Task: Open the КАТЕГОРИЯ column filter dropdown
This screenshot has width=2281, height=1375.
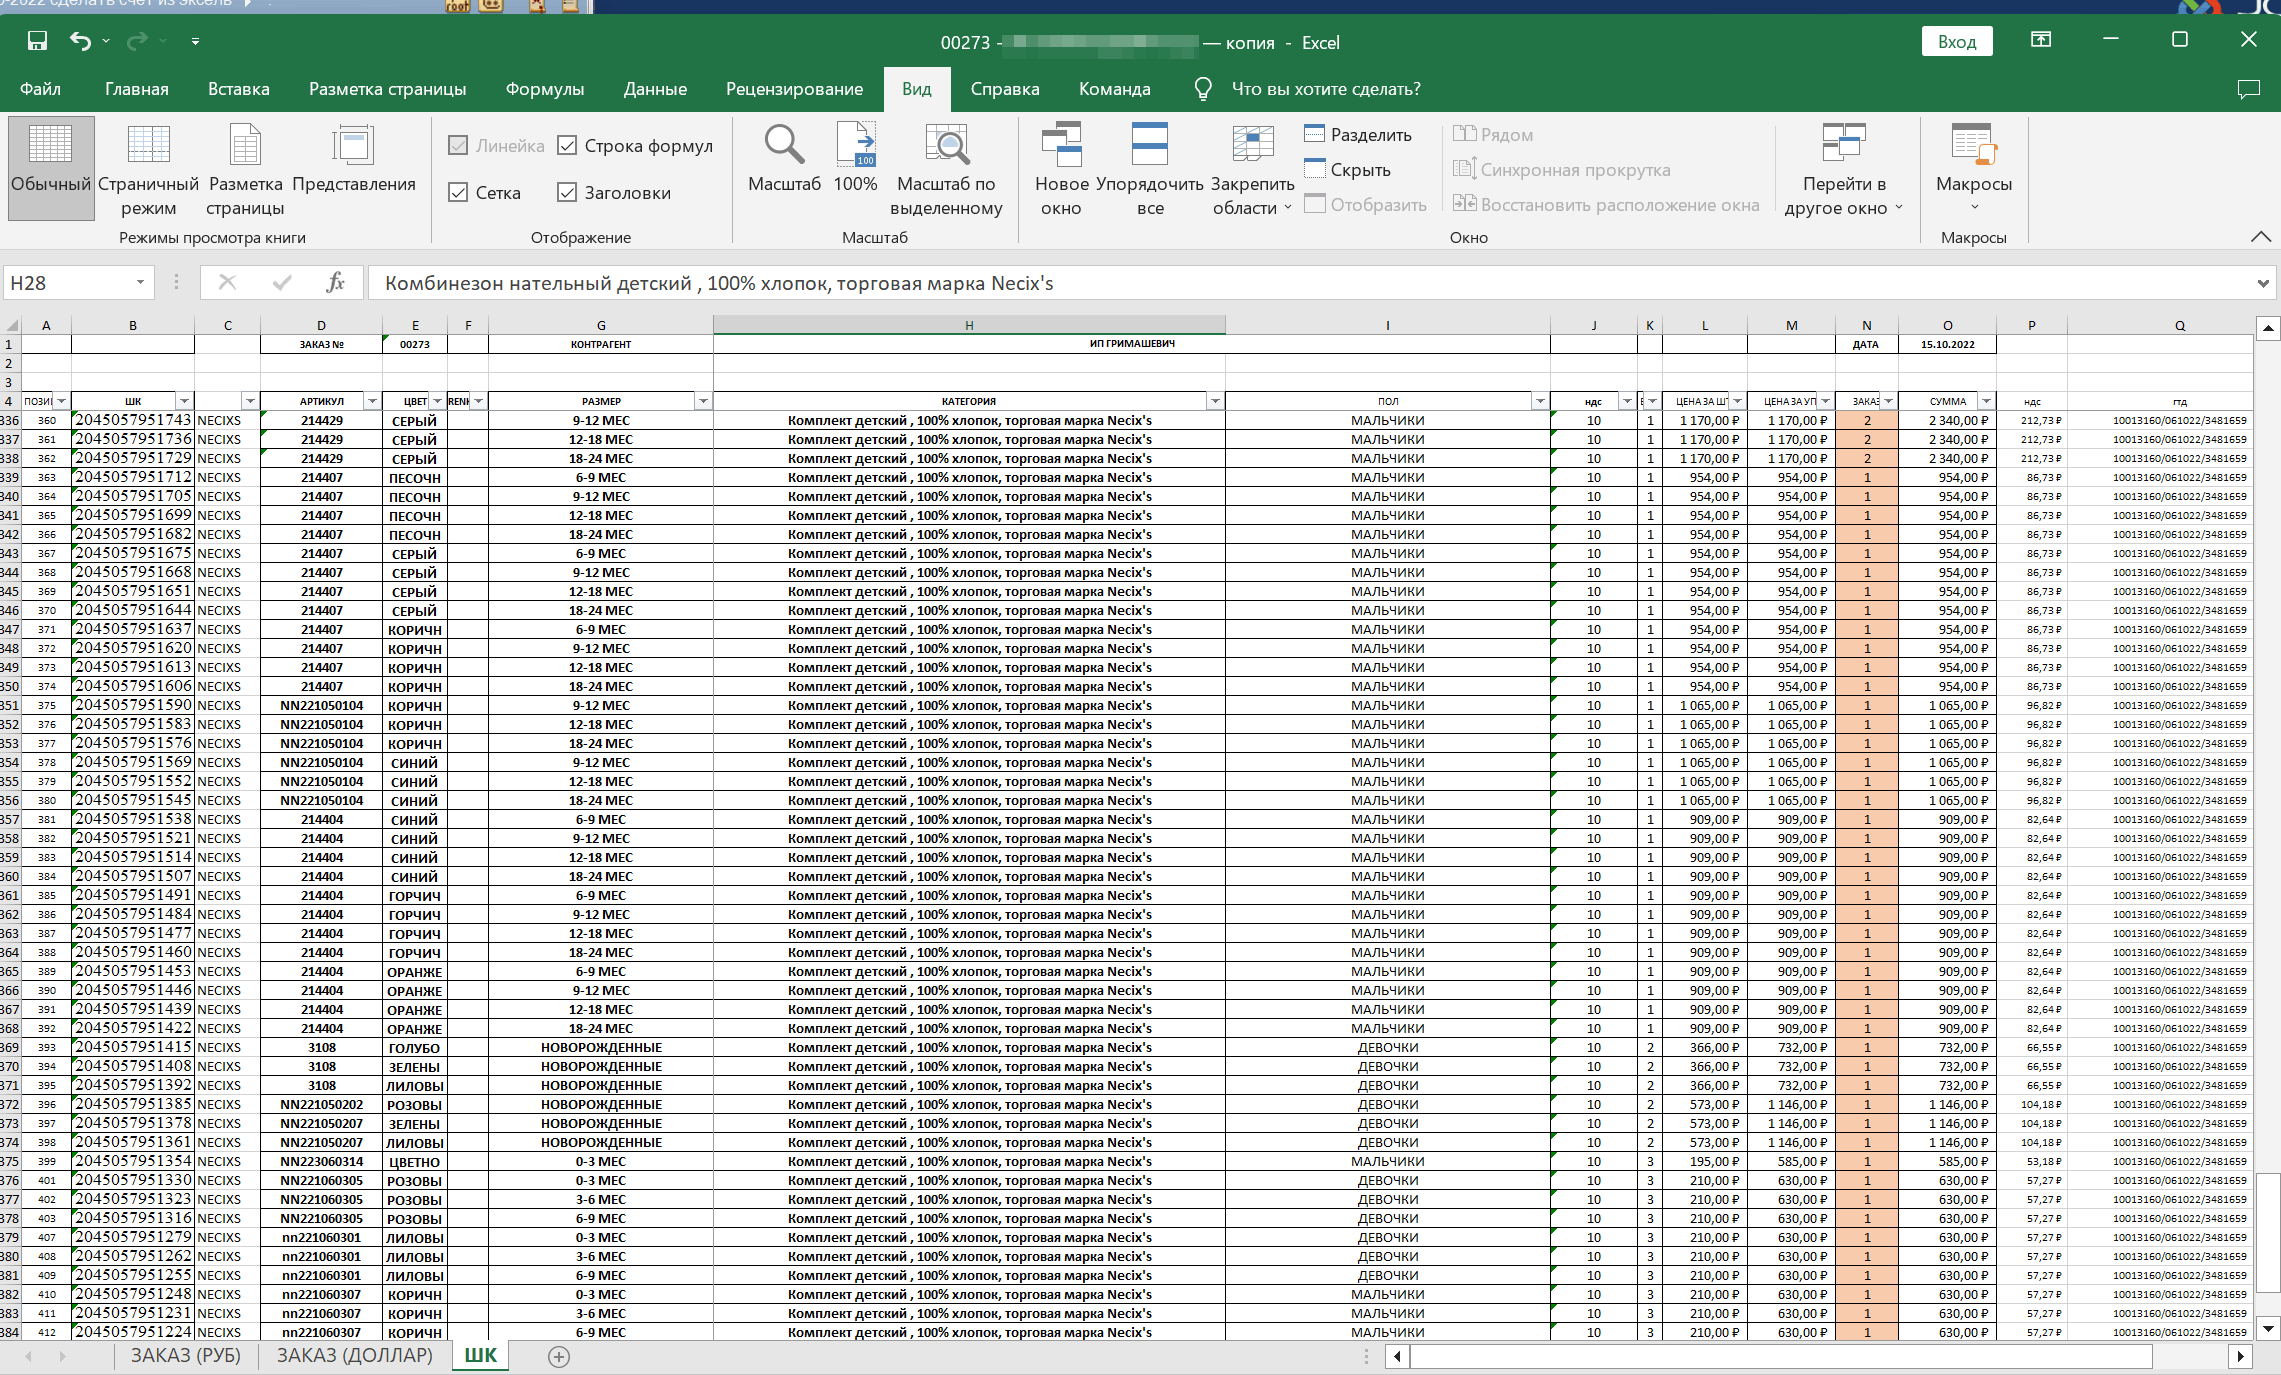Action: [x=1214, y=401]
